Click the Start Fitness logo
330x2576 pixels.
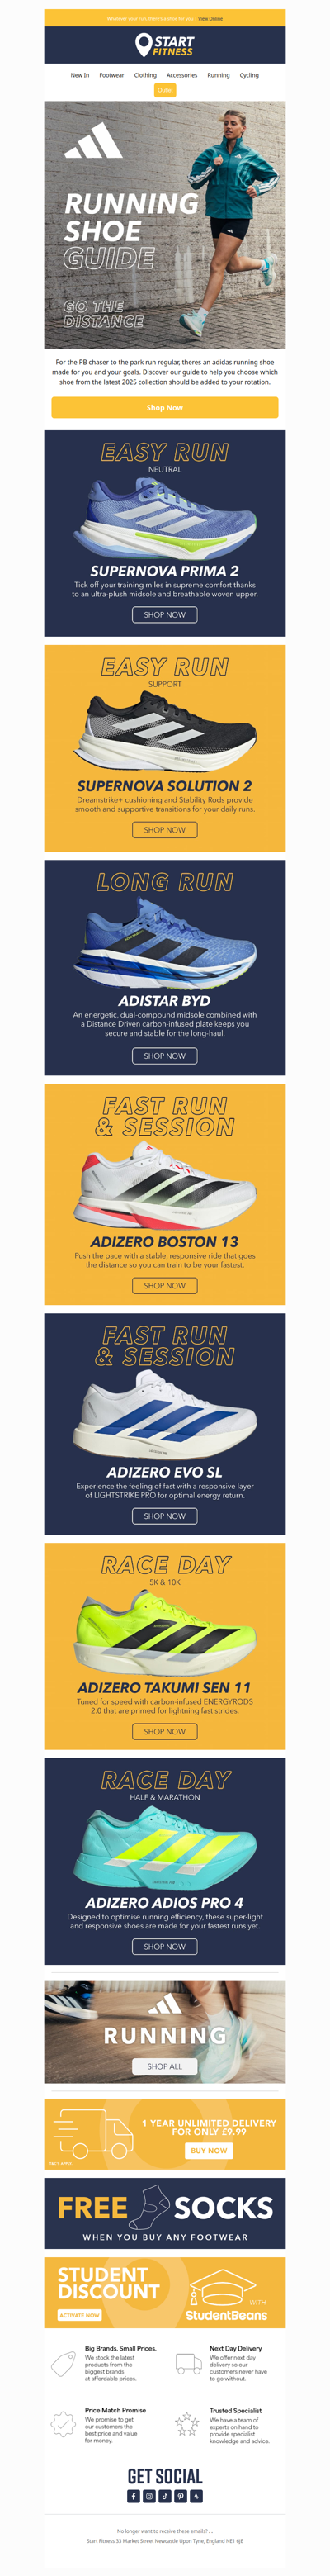click(165, 45)
